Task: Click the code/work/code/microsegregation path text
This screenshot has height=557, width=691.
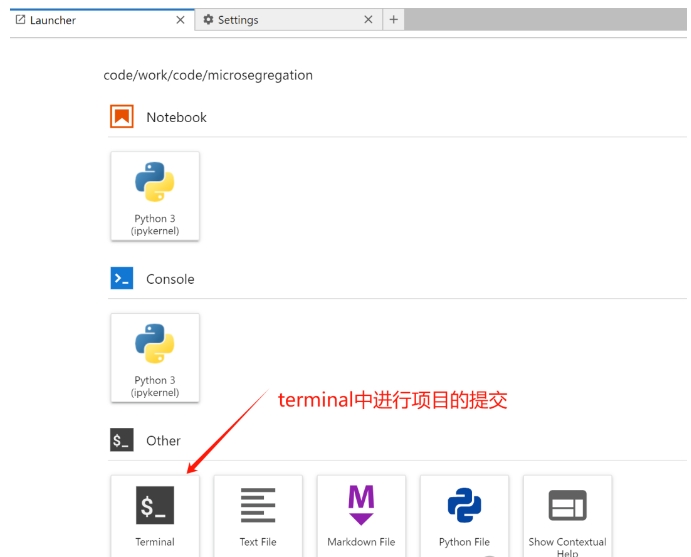Action: (208, 75)
